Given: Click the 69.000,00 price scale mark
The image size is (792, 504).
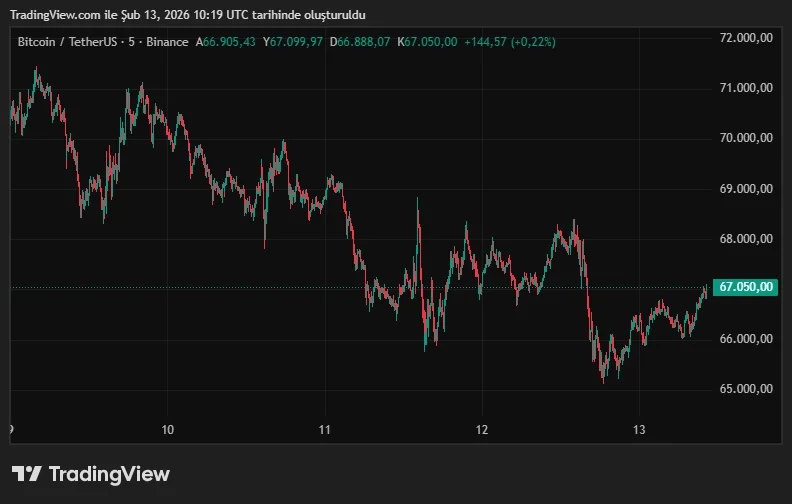Looking at the screenshot, I should (747, 189).
